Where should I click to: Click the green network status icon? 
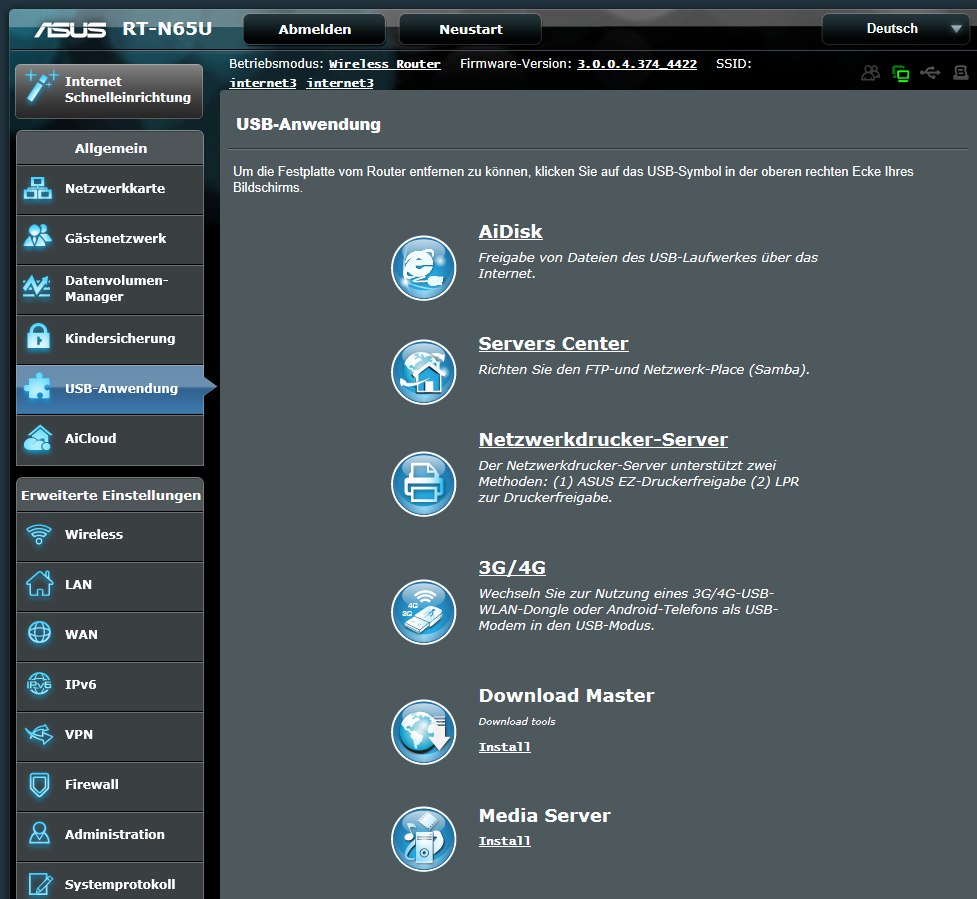click(x=900, y=73)
